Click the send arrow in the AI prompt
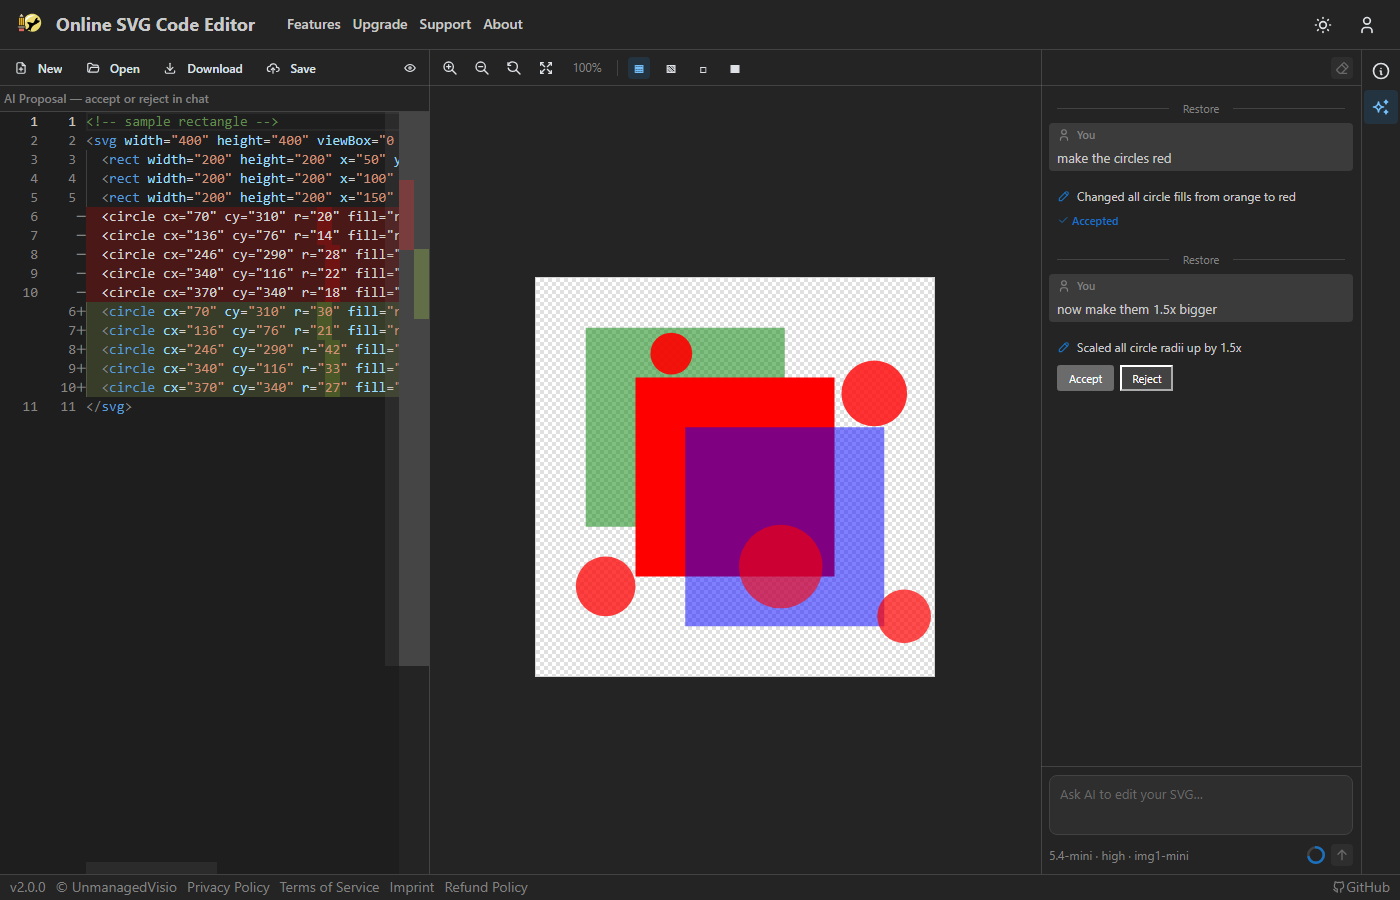Screen dimensions: 1400x900 tap(1342, 855)
